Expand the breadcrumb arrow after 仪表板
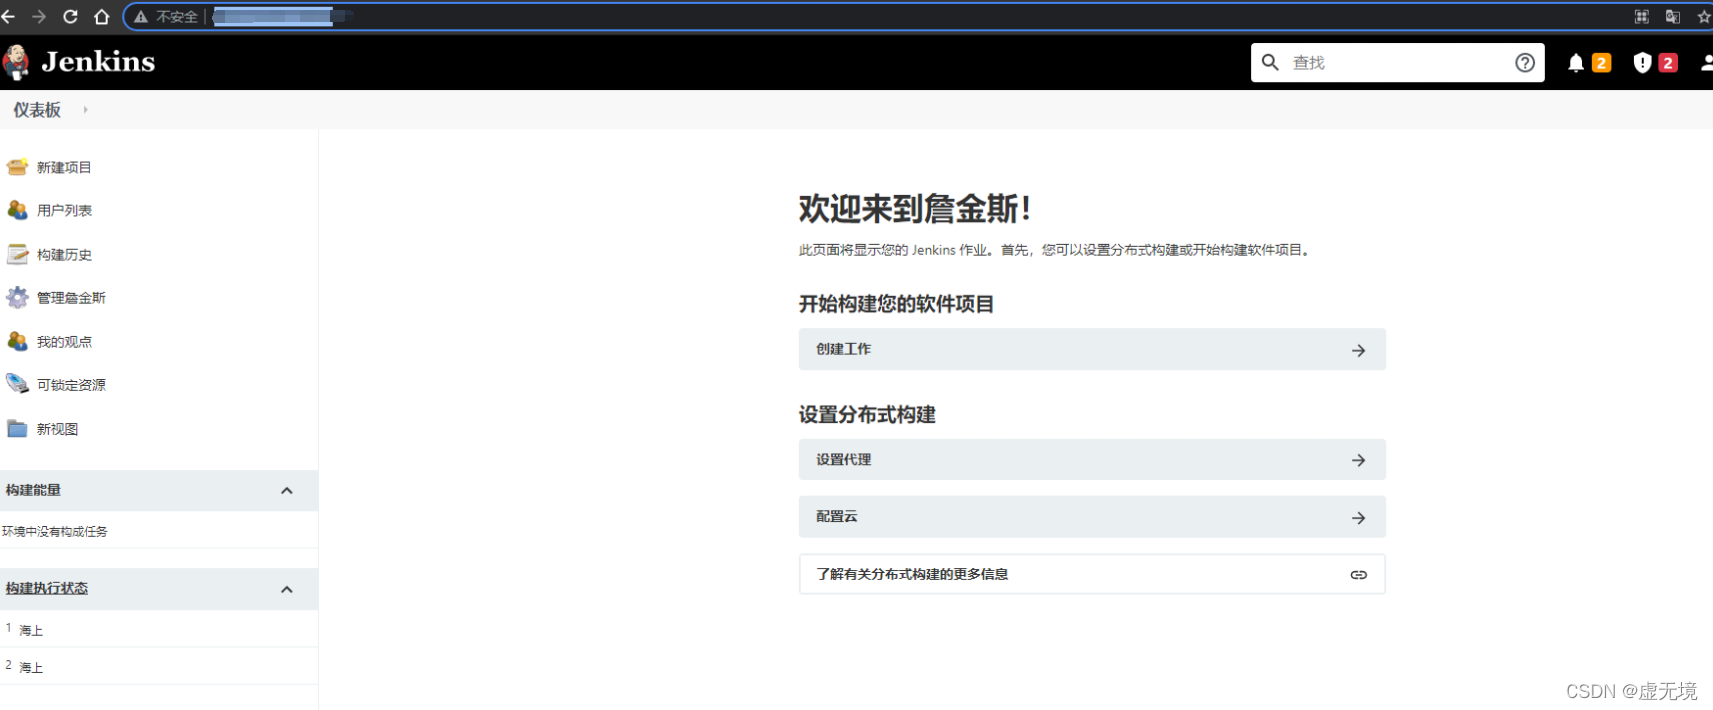This screenshot has height=710, width=1713. pos(85,110)
